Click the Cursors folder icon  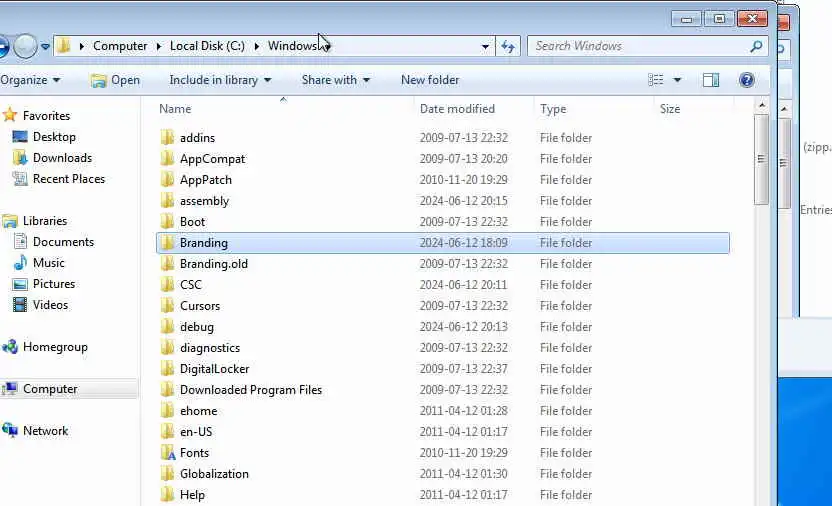[x=167, y=306]
